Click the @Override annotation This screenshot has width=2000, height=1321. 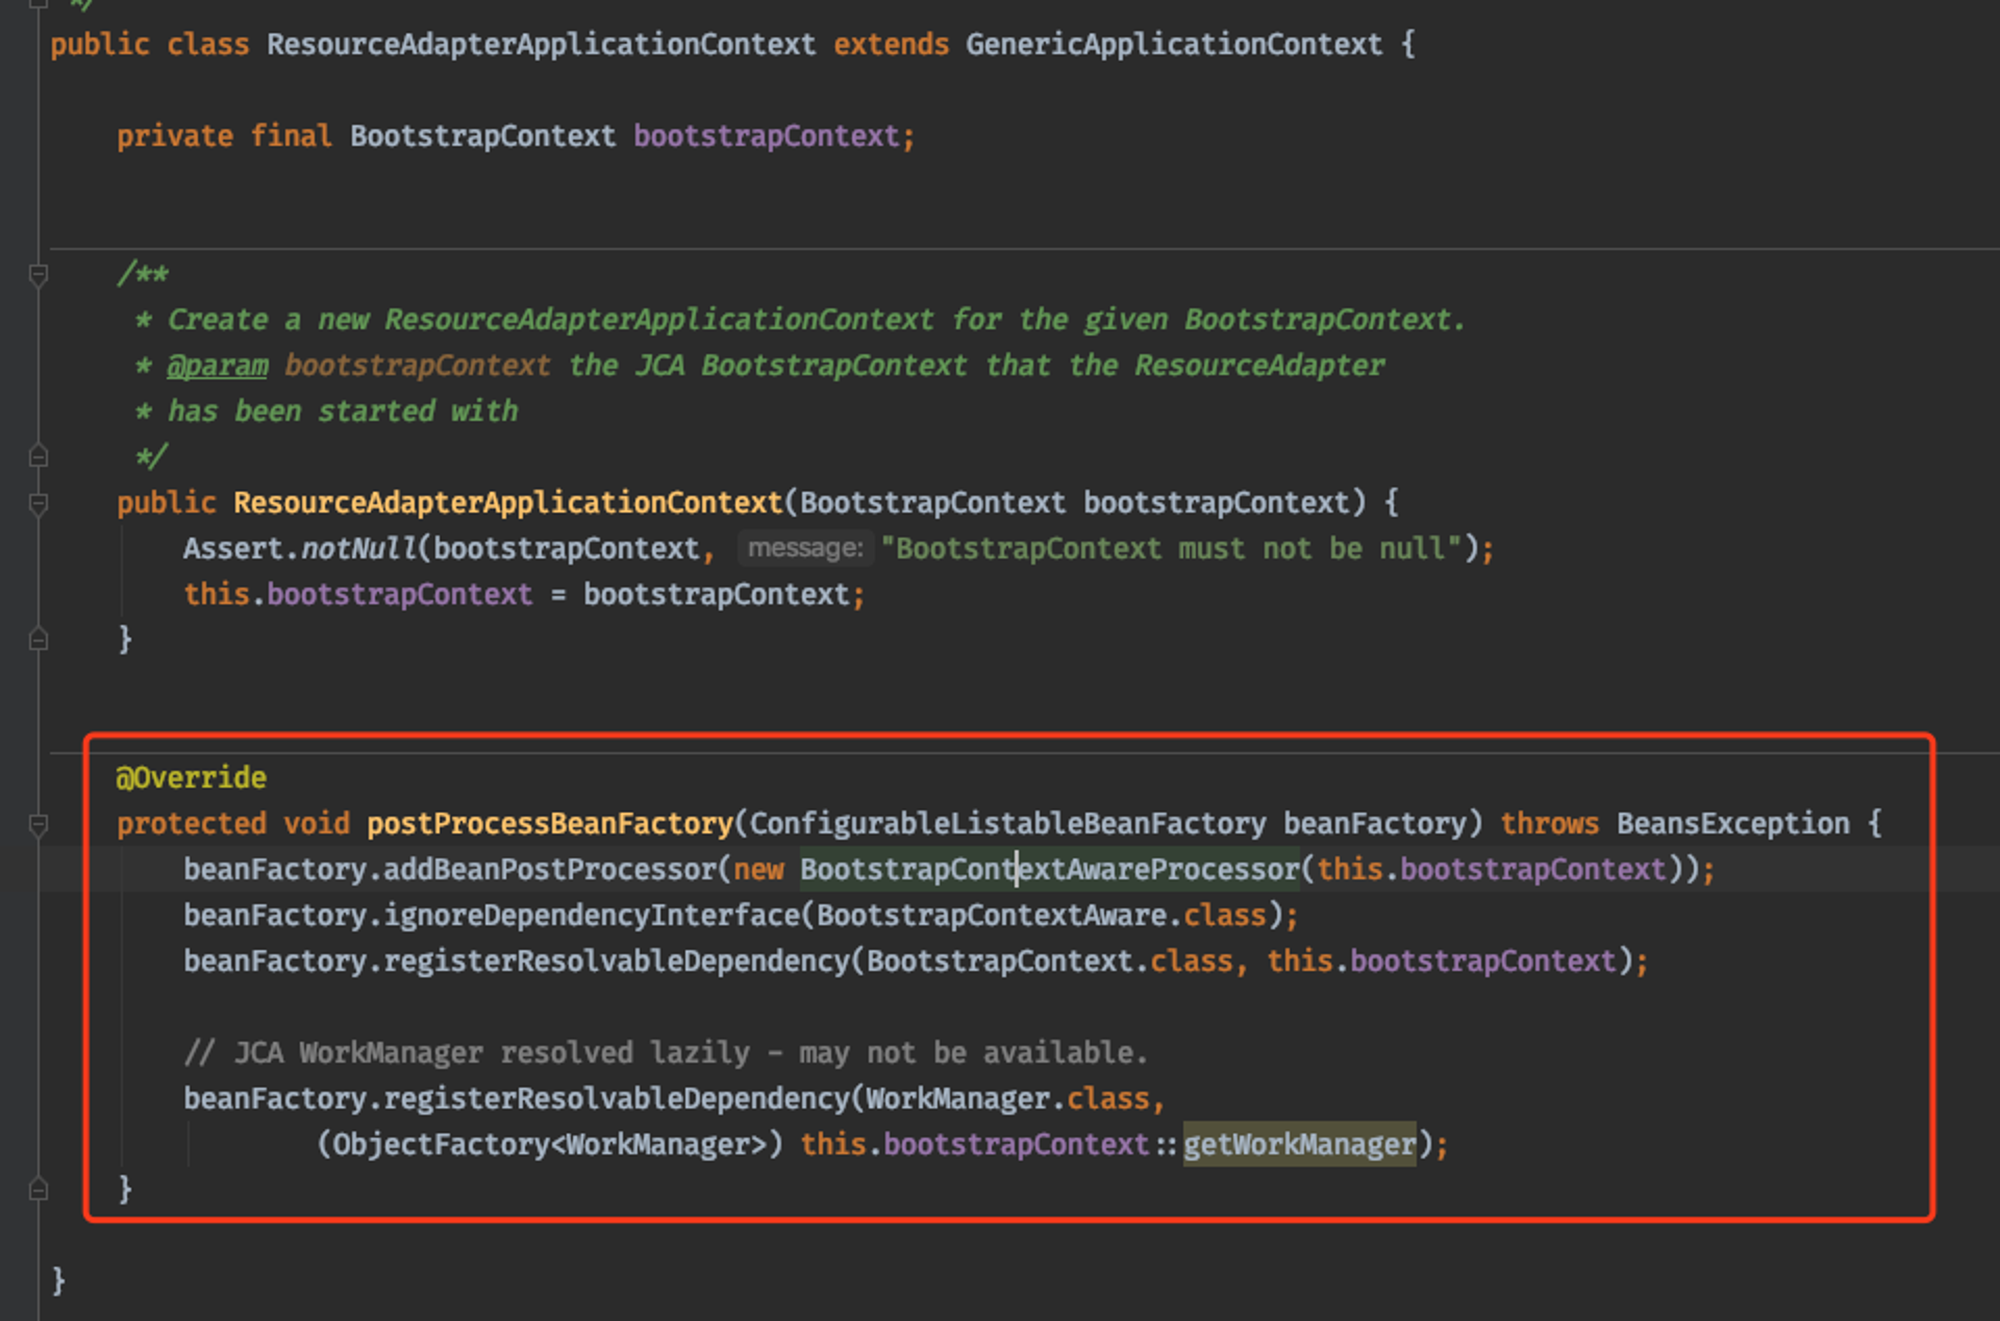coord(191,778)
